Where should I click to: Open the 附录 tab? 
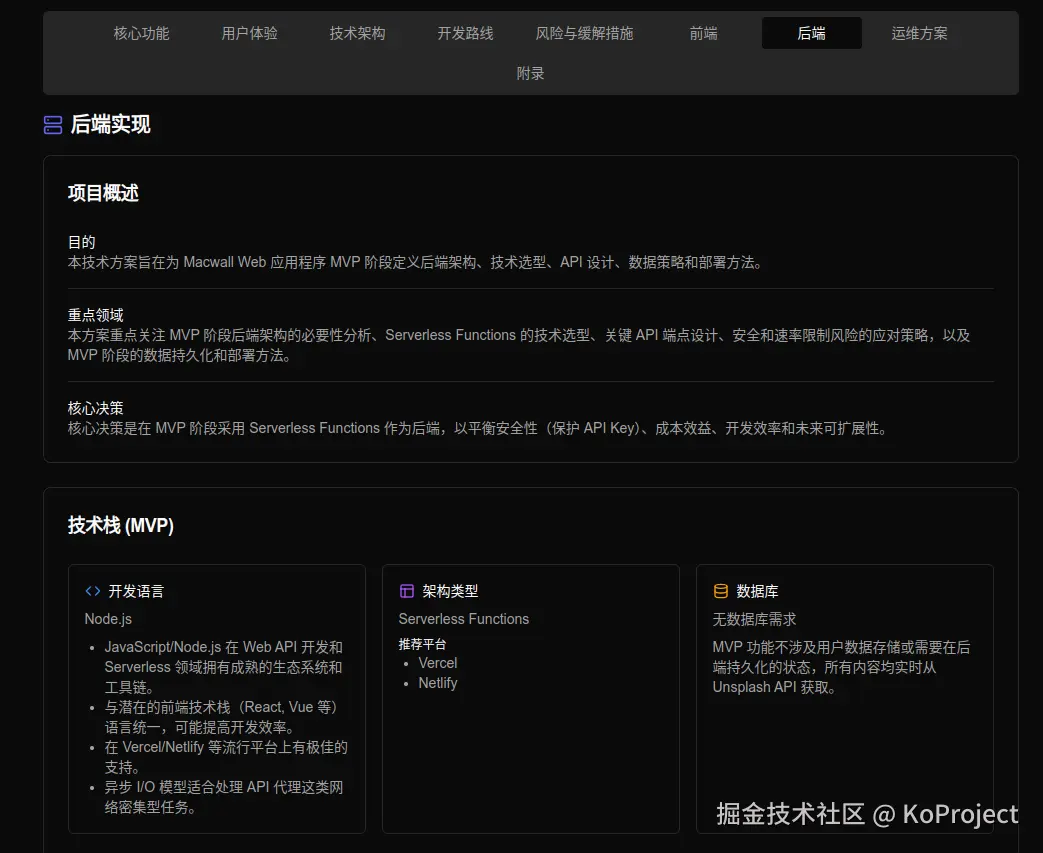point(530,72)
